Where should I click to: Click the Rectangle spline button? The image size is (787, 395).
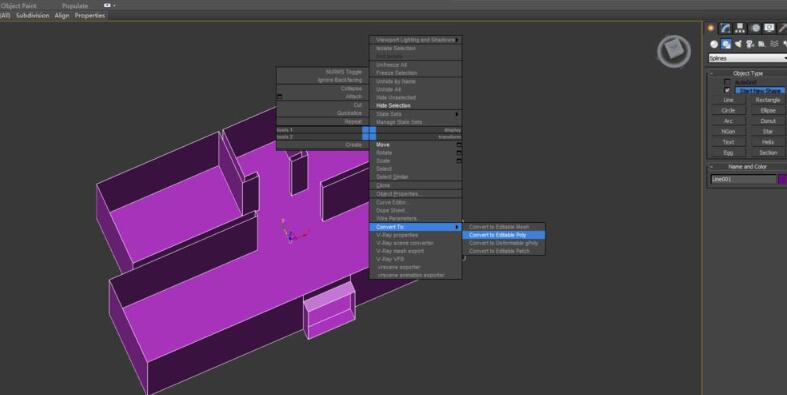tap(767, 100)
